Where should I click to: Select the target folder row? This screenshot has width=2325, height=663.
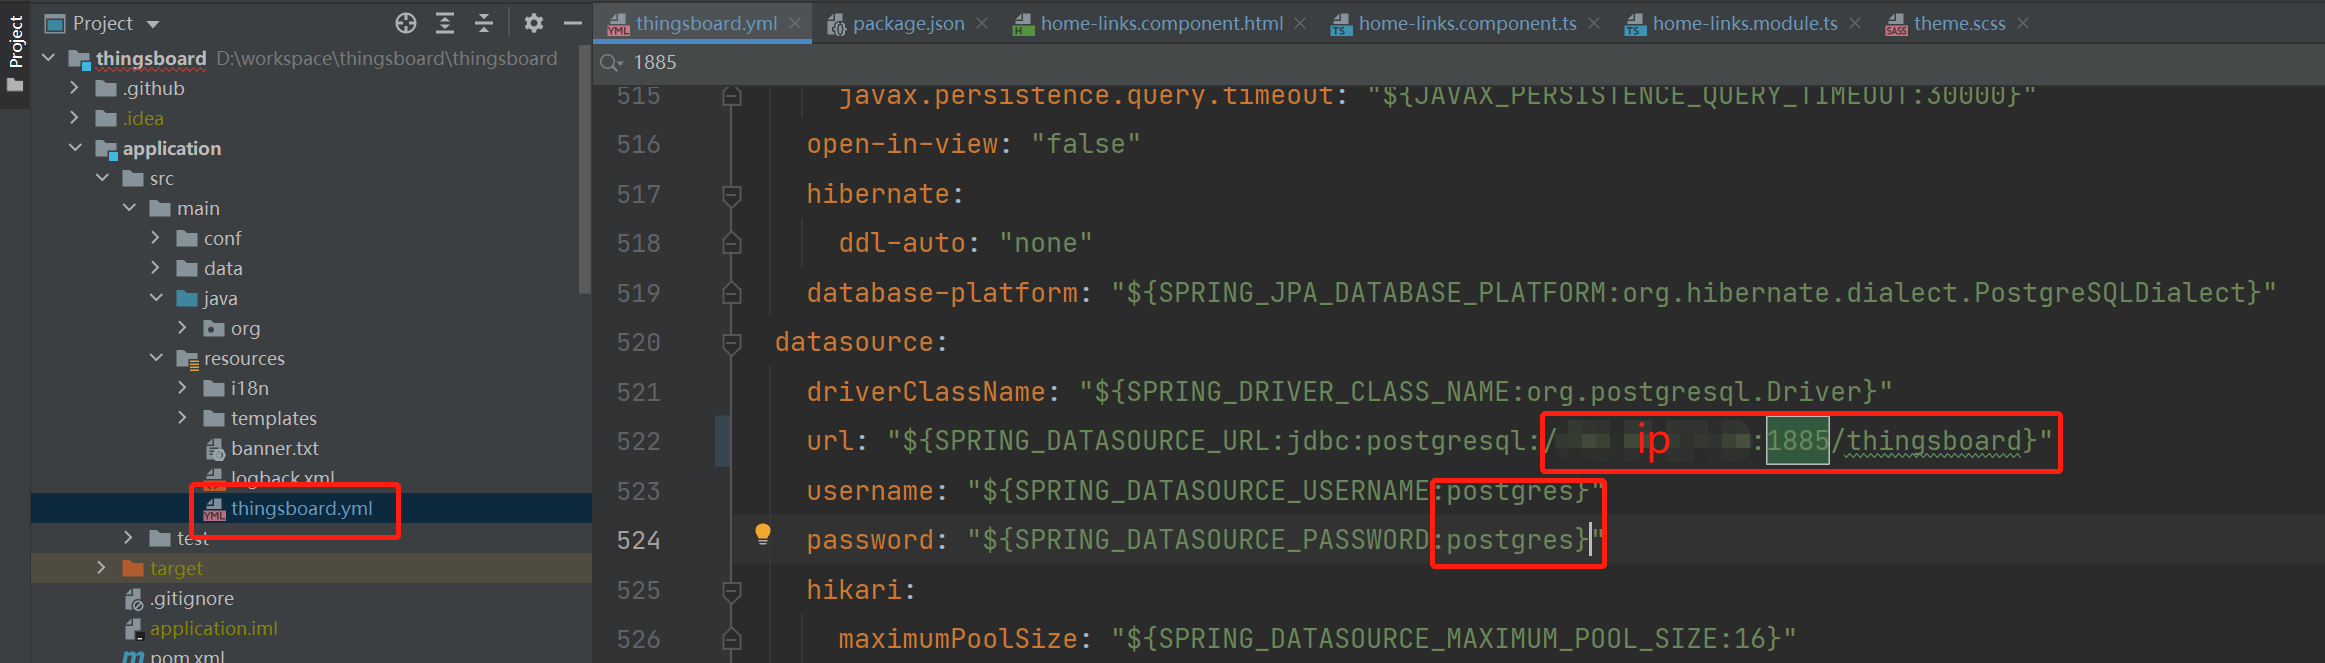311,568
